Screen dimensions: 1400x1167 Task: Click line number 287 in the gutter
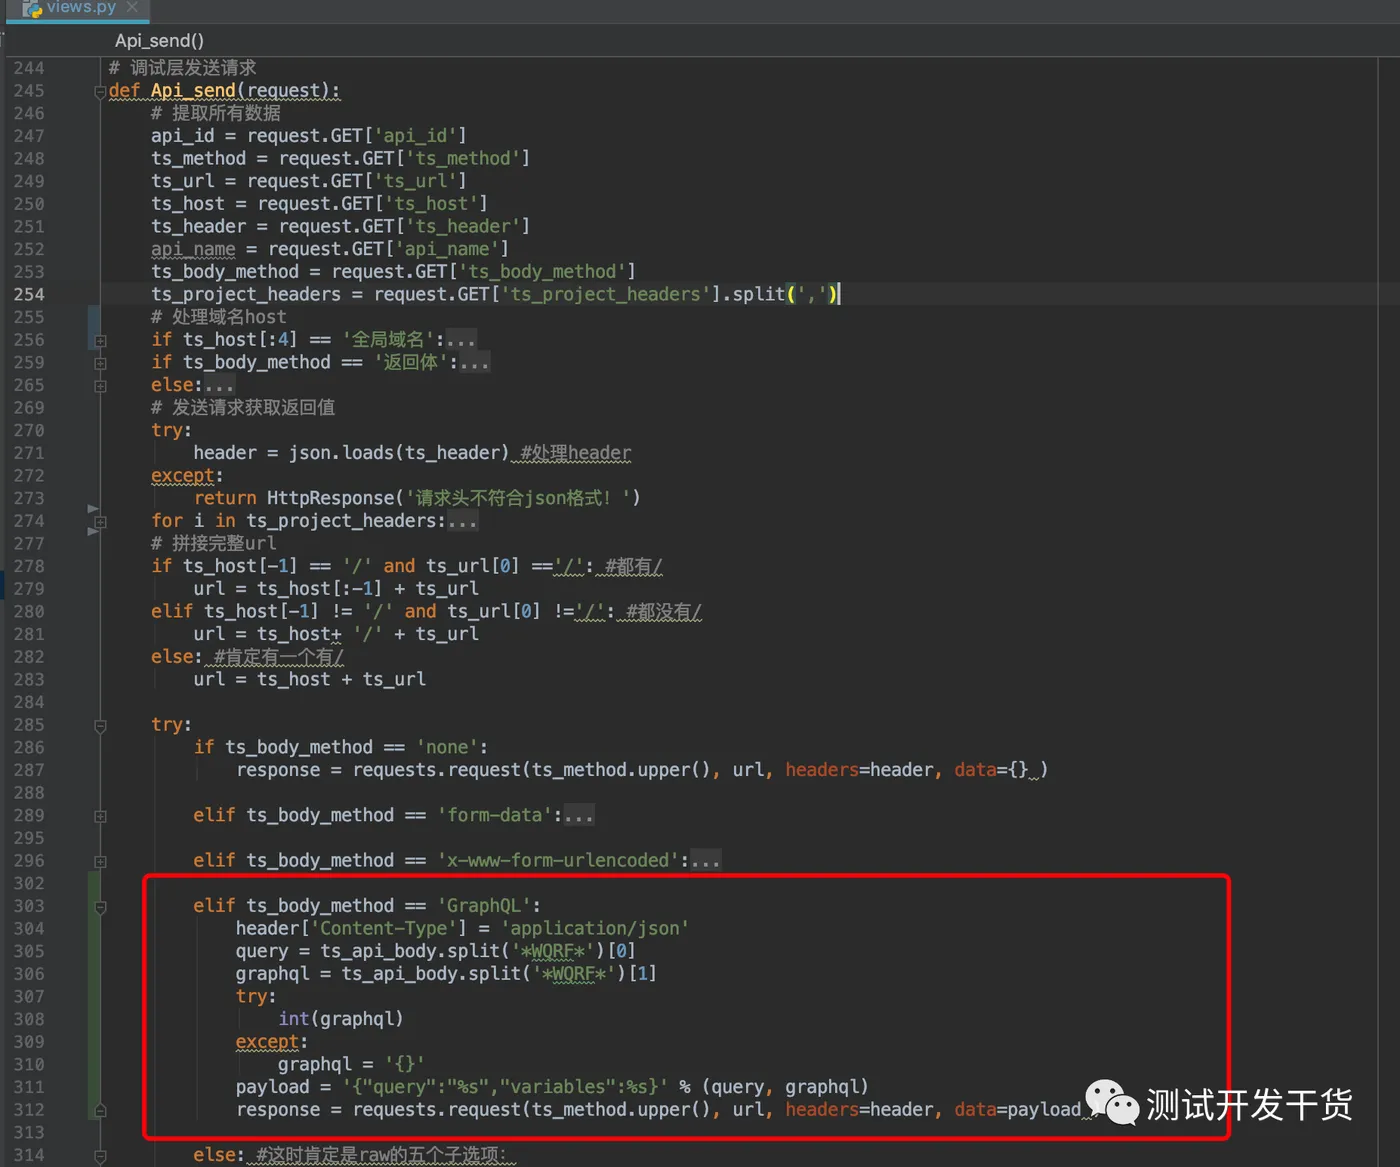click(x=29, y=770)
